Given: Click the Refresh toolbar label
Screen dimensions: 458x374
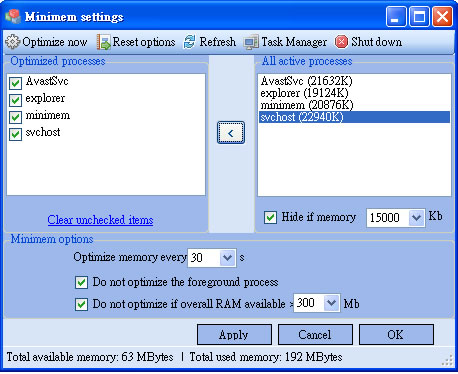Looking at the screenshot, I should [217, 42].
